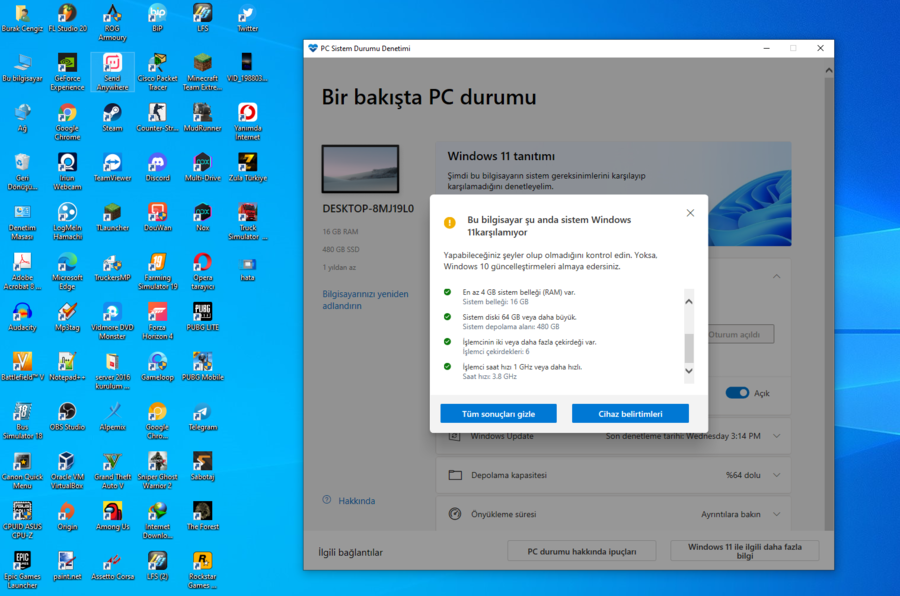Select the Iriun Webcam icon

point(67,172)
